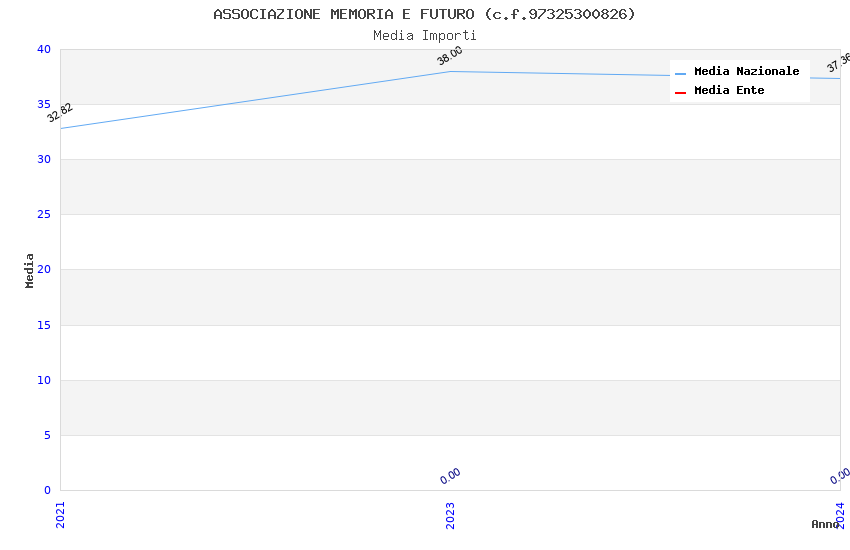Click the 40 y-axis tick label
The width and height of the screenshot is (850, 550).
(43, 49)
